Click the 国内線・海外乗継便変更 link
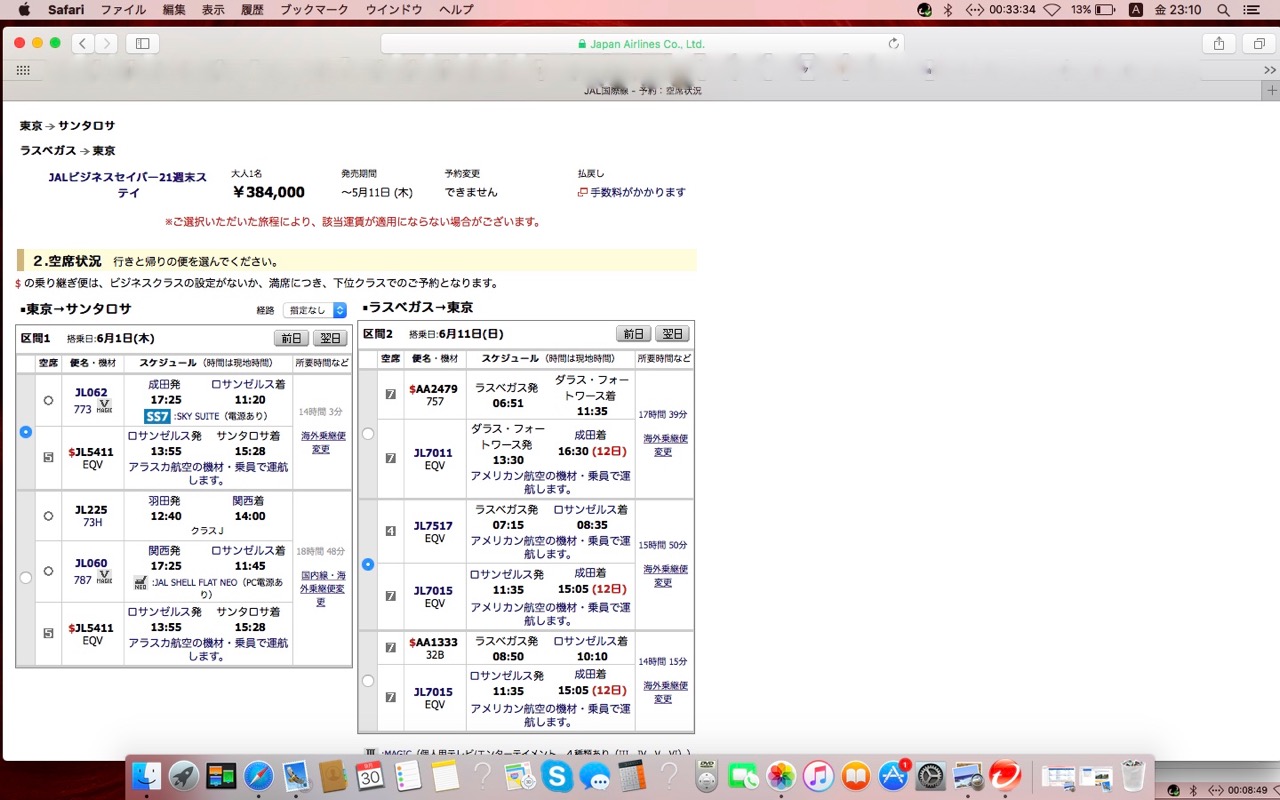The image size is (1280, 800). [x=322, y=589]
